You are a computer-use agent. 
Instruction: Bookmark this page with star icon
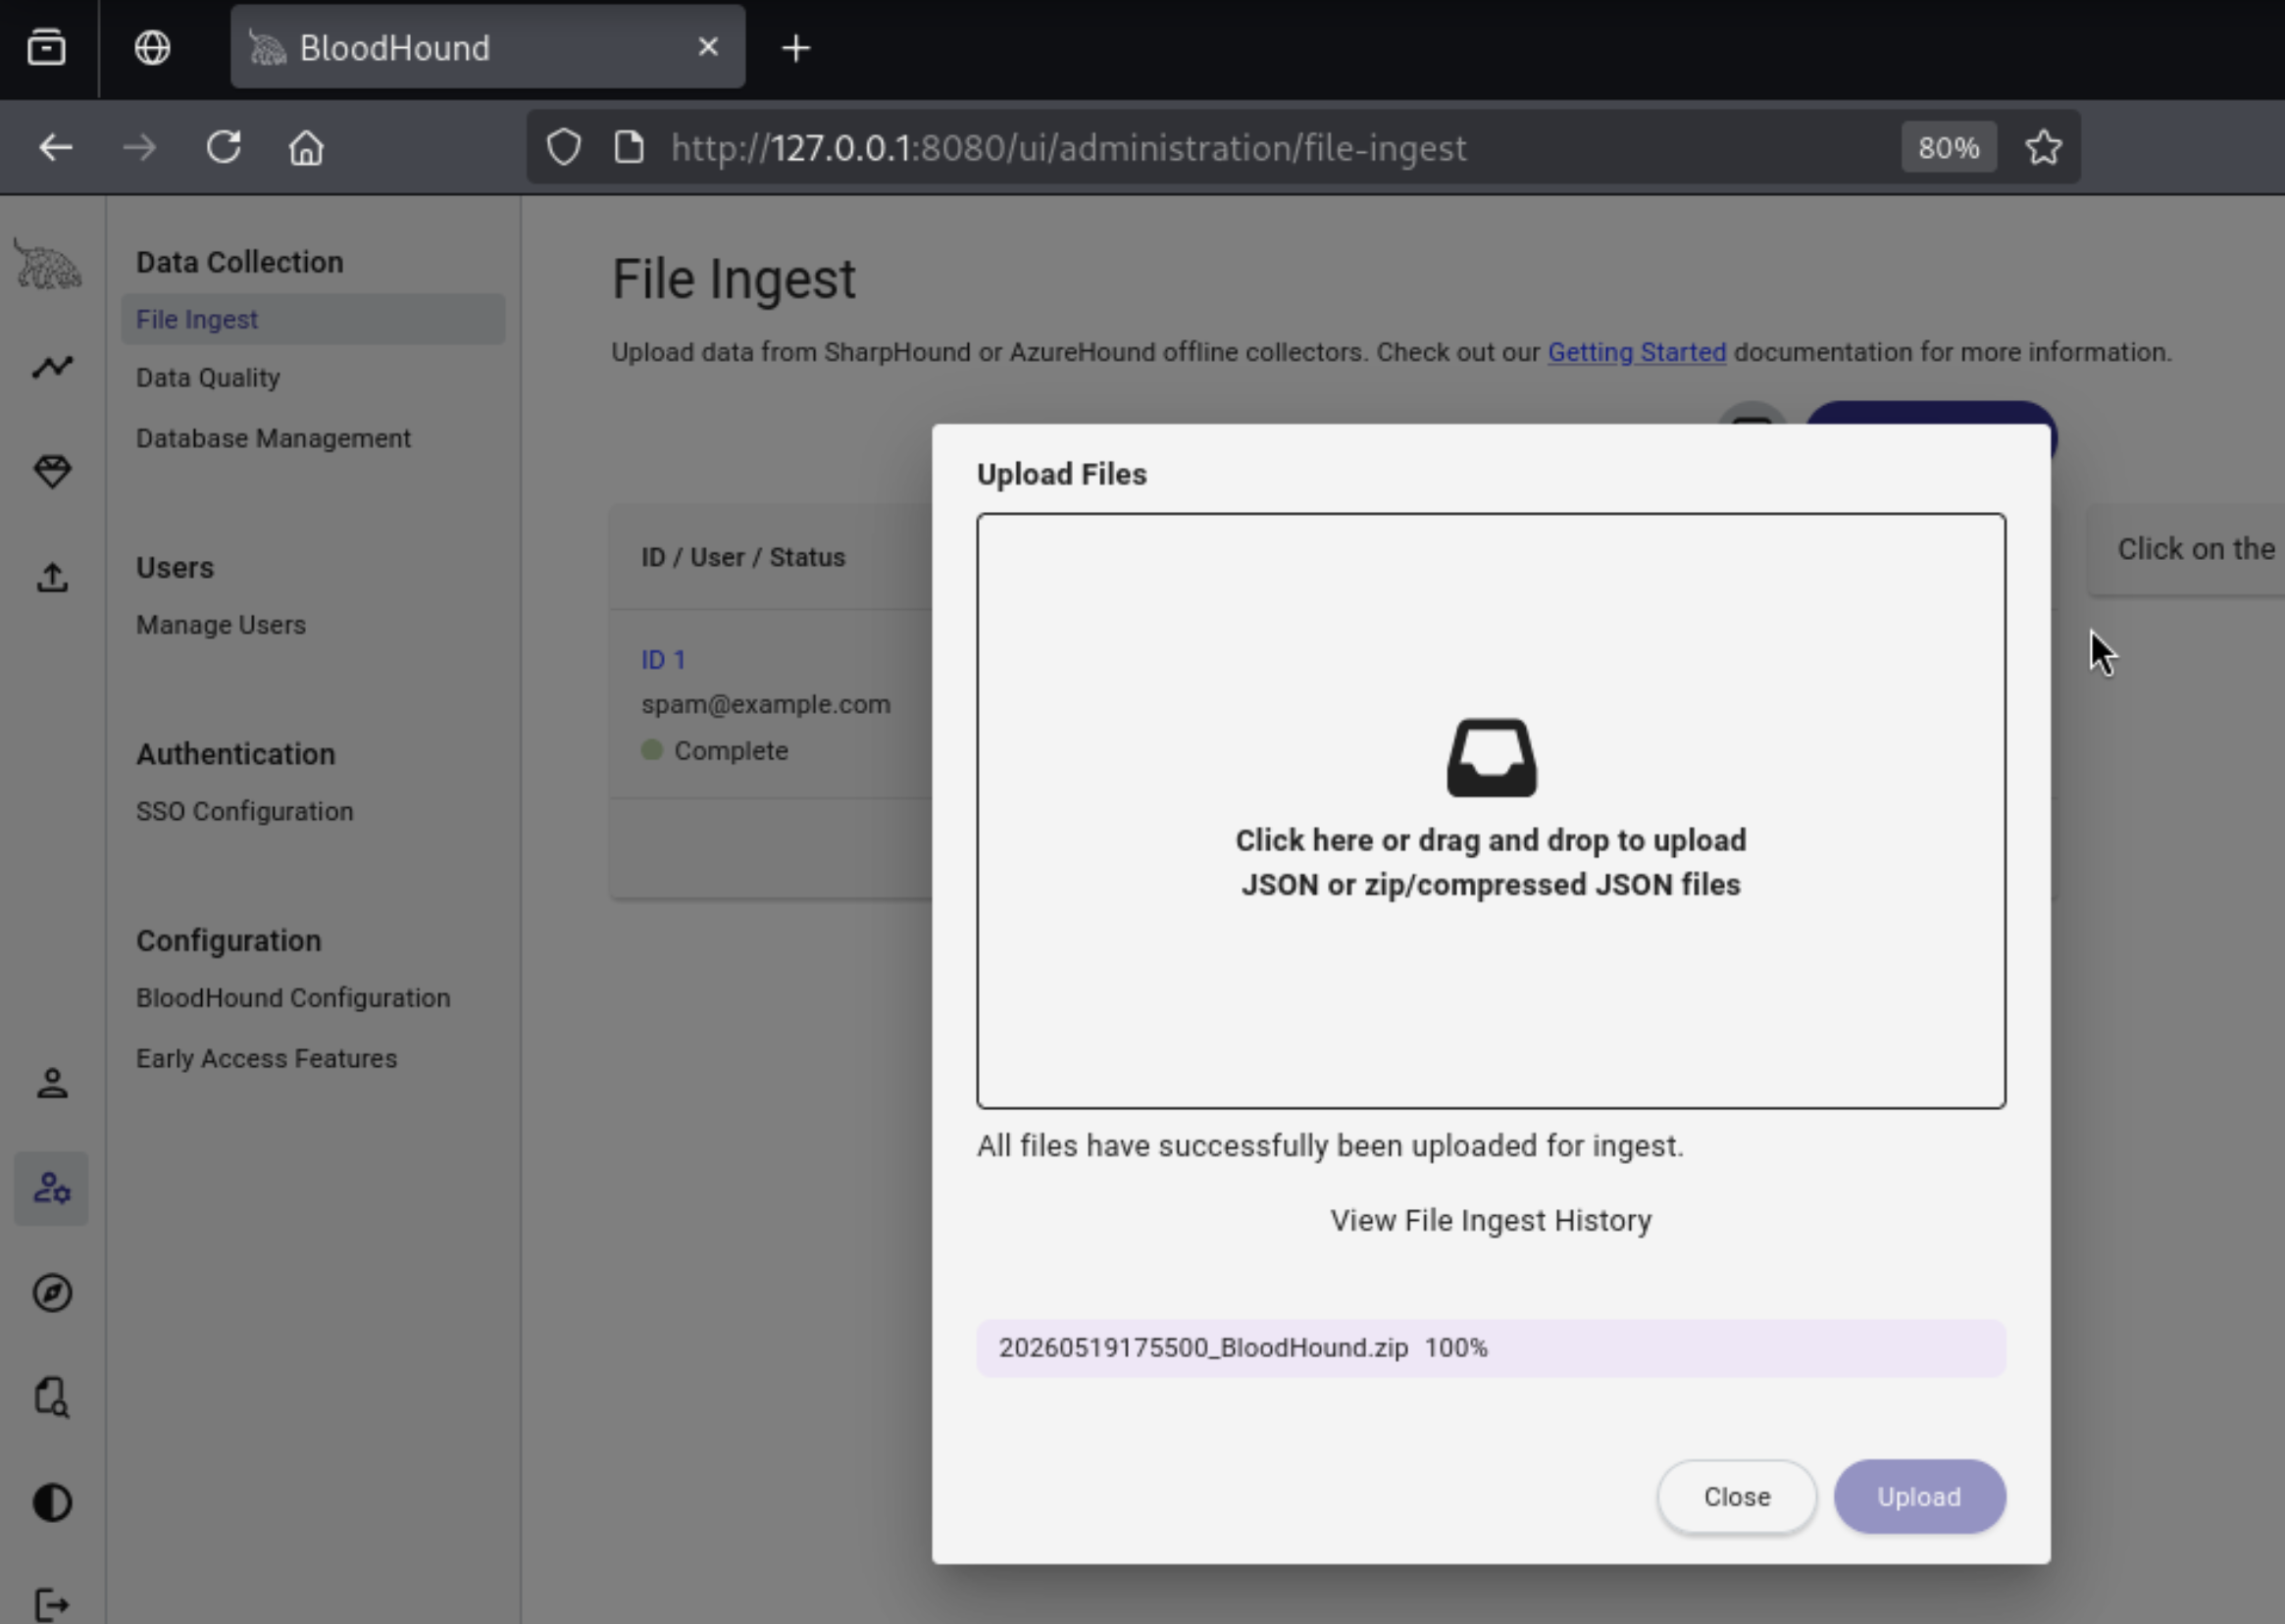[2043, 148]
